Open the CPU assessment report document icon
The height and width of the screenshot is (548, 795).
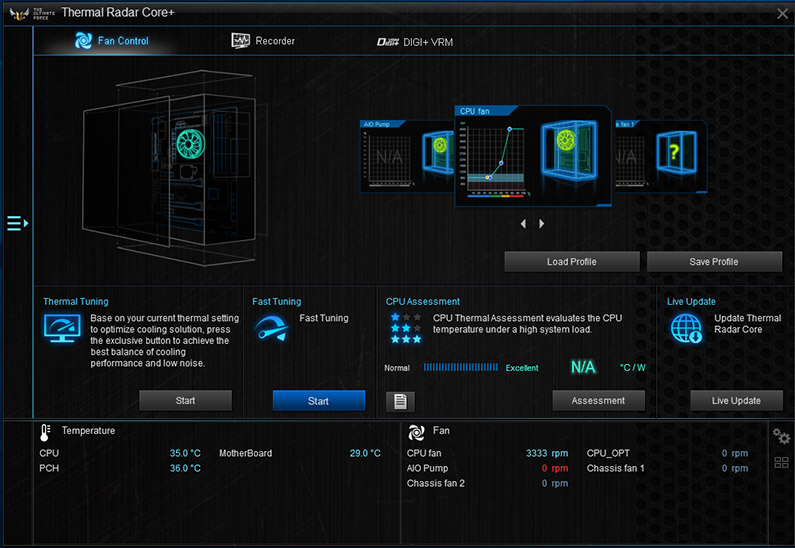coord(400,401)
